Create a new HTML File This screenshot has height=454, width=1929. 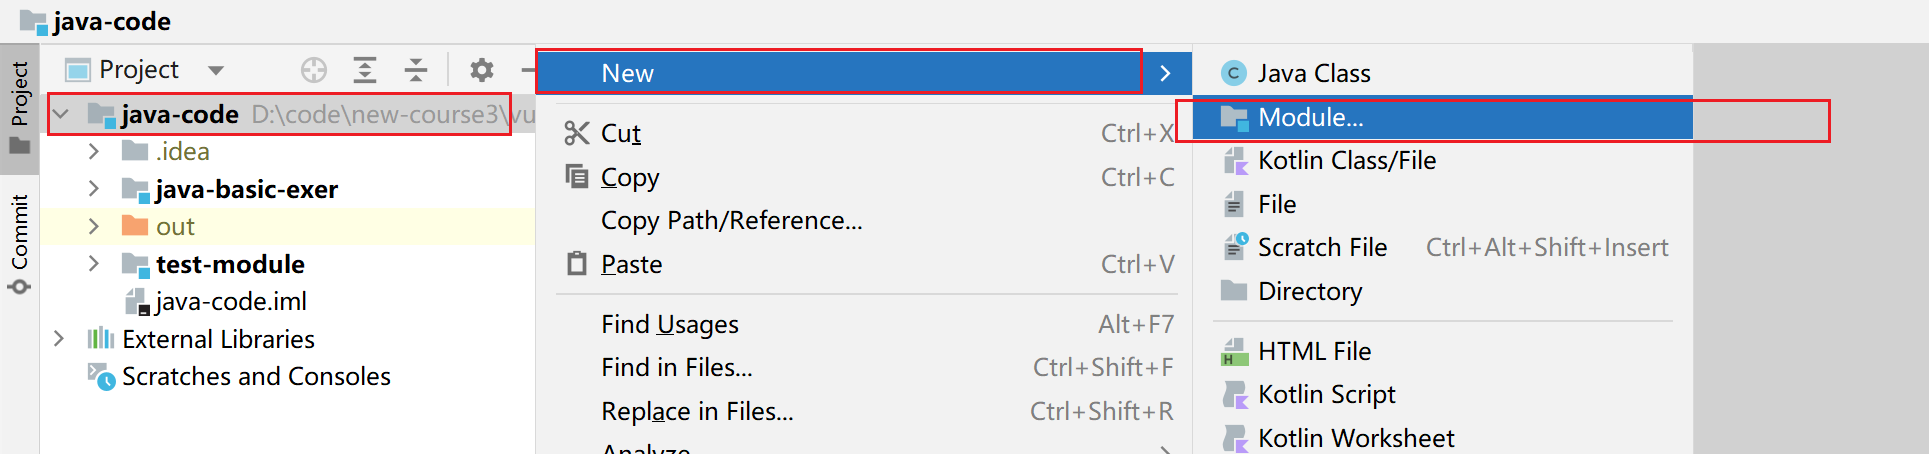coord(1314,352)
